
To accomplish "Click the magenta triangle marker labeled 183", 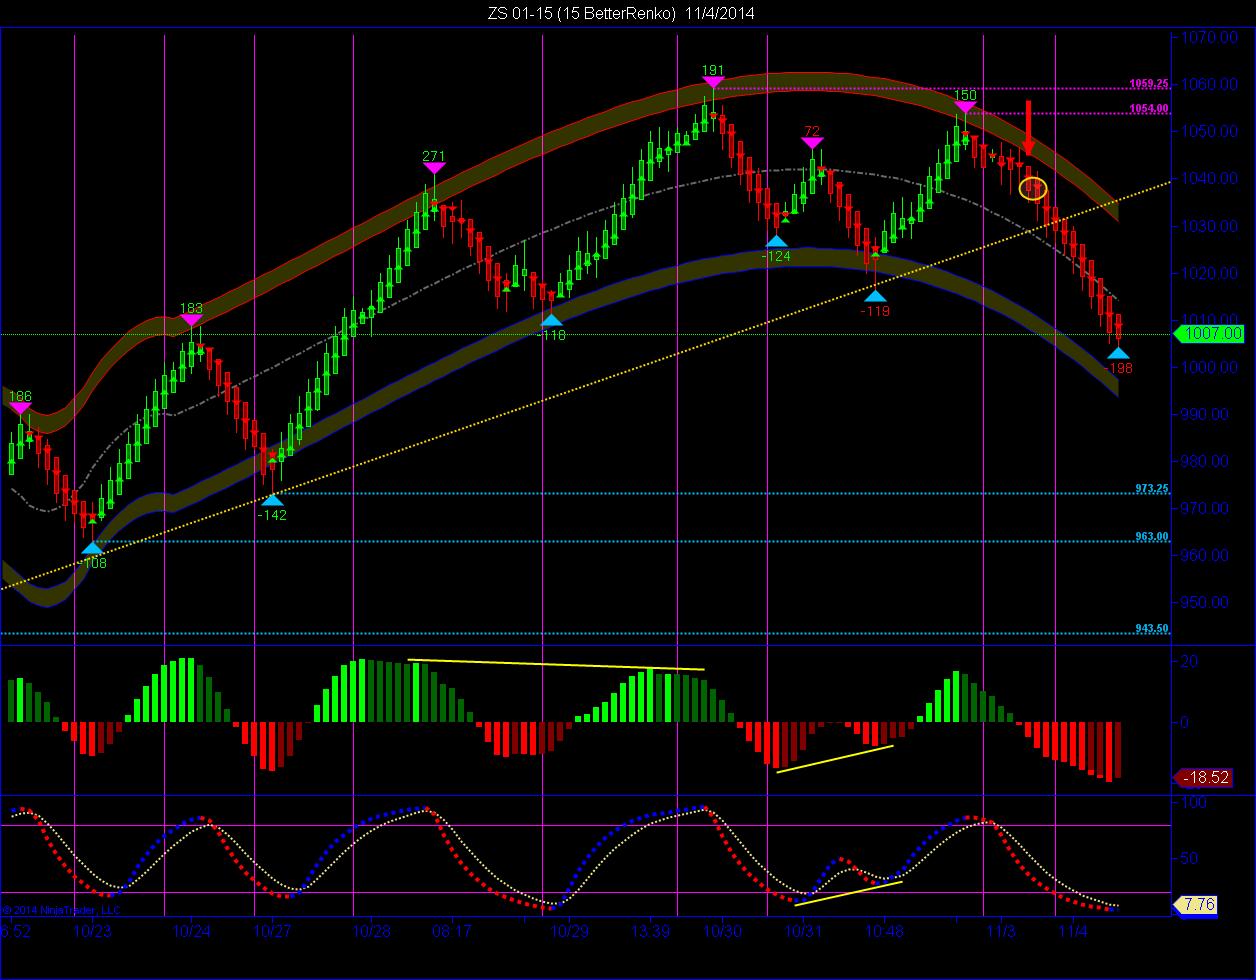I will 191,320.
